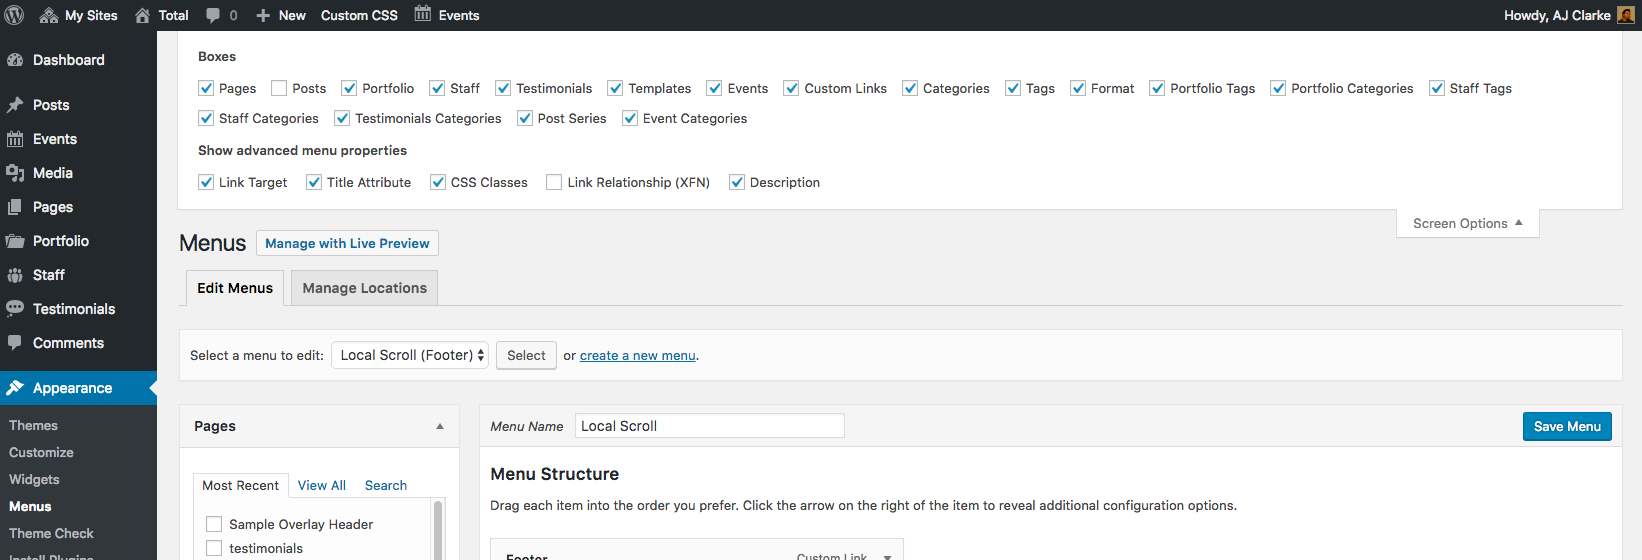Open Testimonials via its sidebar icon
1642x560 pixels.
click(x=15, y=309)
